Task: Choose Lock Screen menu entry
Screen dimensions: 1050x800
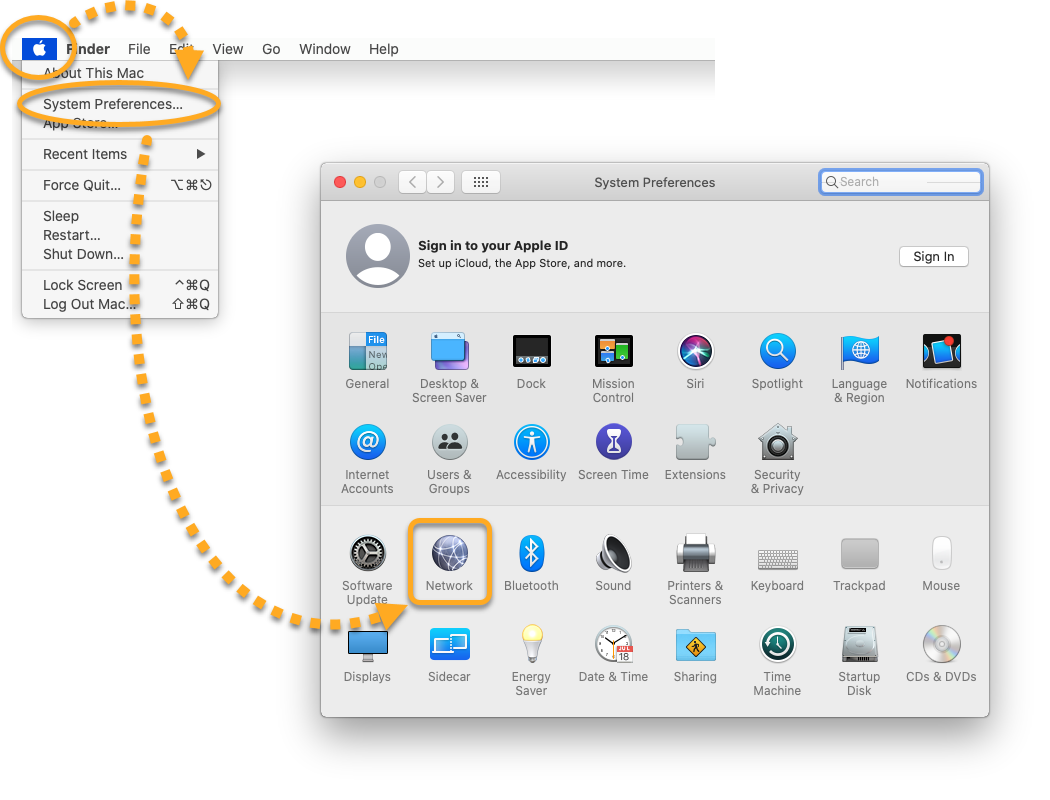Action: (x=120, y=285)
